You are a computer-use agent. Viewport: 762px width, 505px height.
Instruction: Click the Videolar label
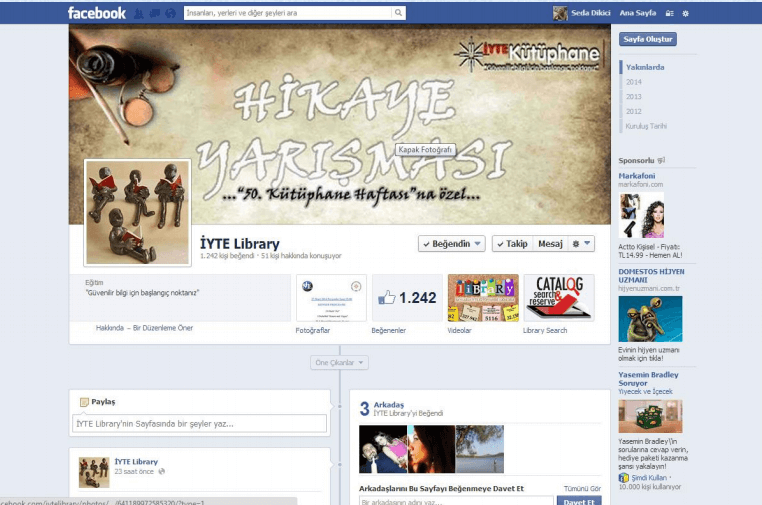point(459,330)
